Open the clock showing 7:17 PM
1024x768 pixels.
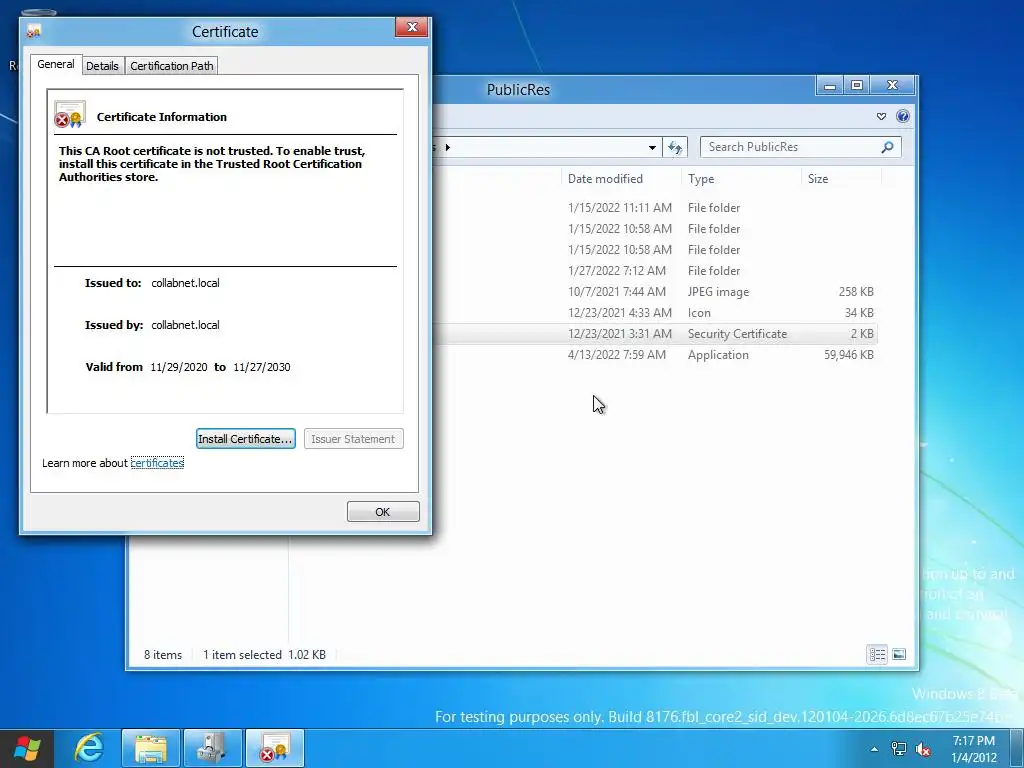pos(974,749)
